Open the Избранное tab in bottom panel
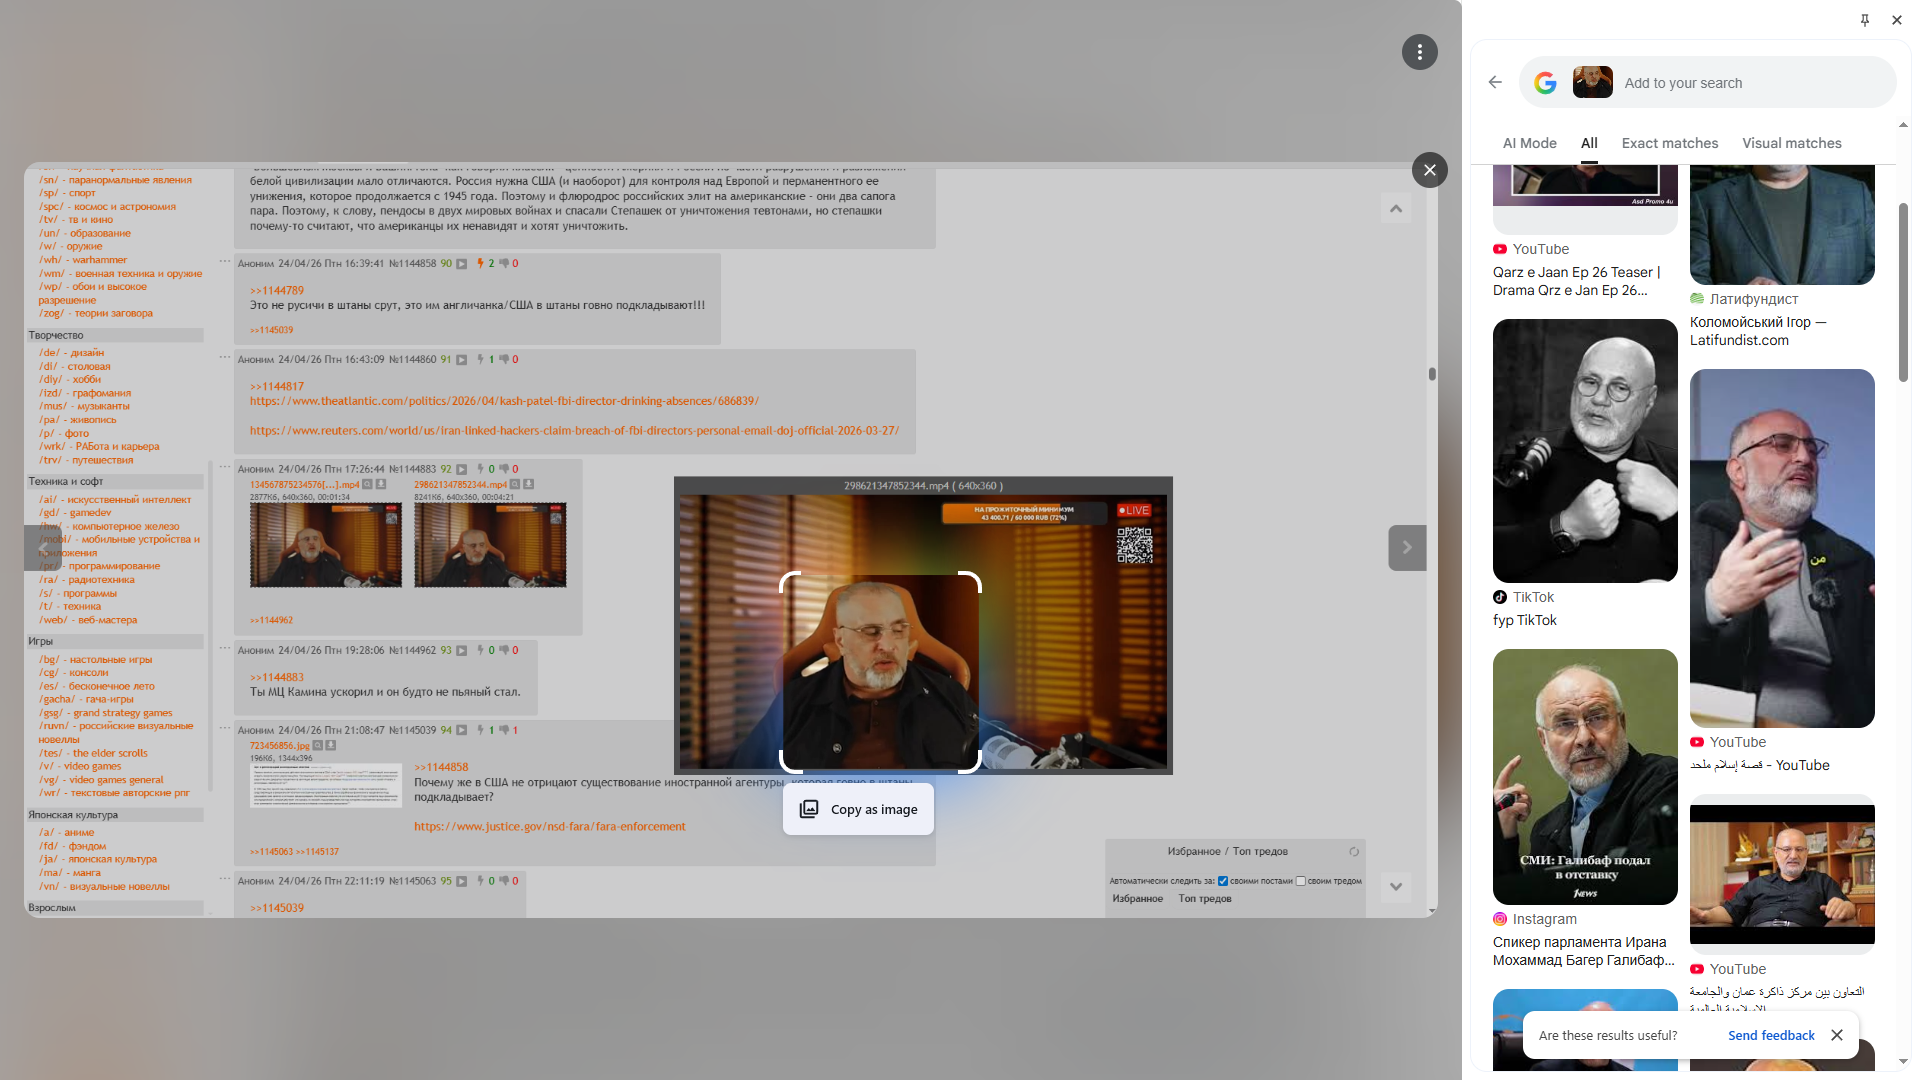The width and height of the screenshot is (1920, 1080). [x=1137, y=899]
